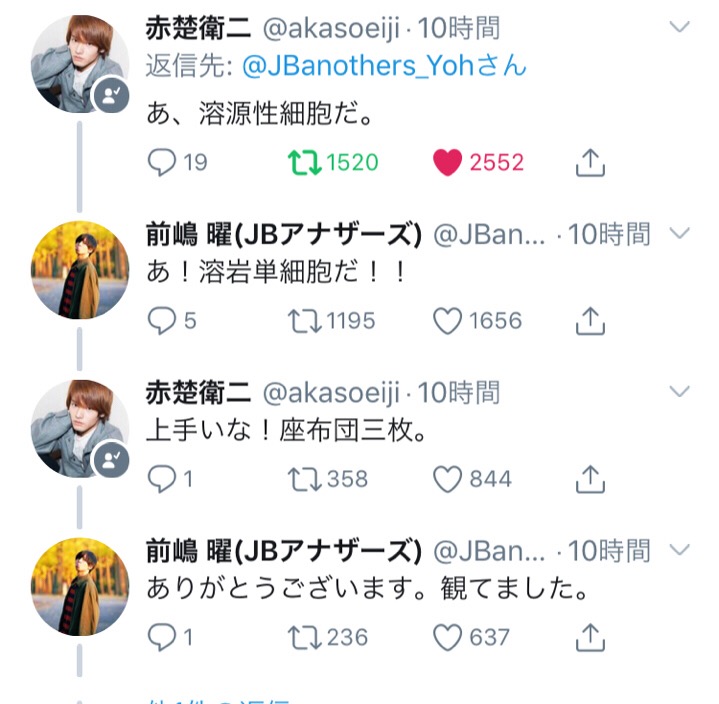
Task: Expand options menu on 溶岩単細胞だ tweet
Action: click(679, 234)
